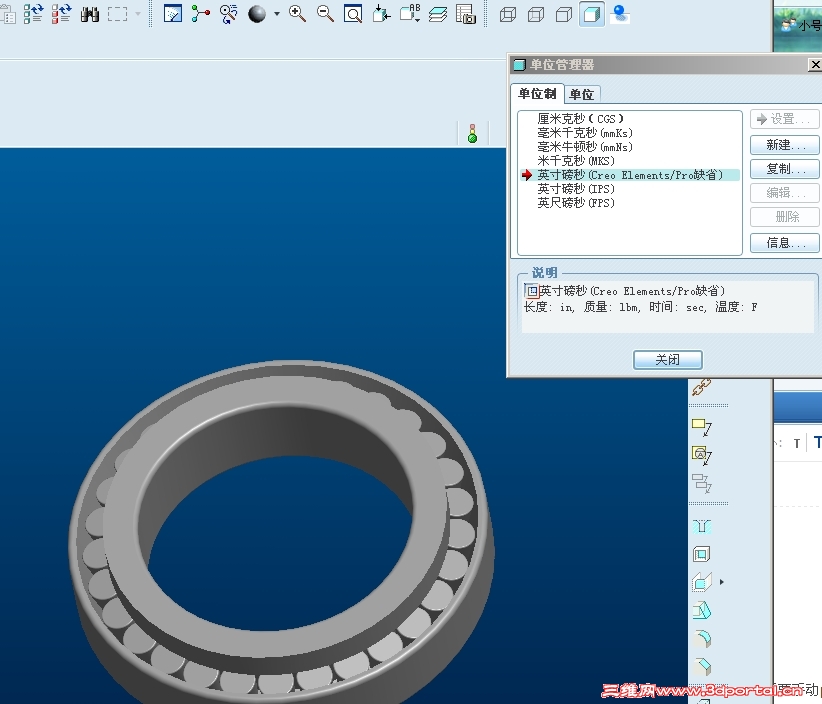Click the gray sphere appearance icon
822x704 pixels.
point(256,14)
